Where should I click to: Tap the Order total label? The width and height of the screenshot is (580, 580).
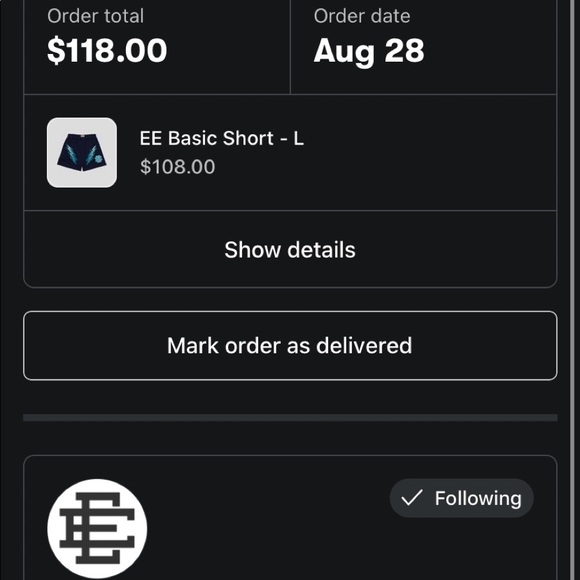(x=95, y=16)
